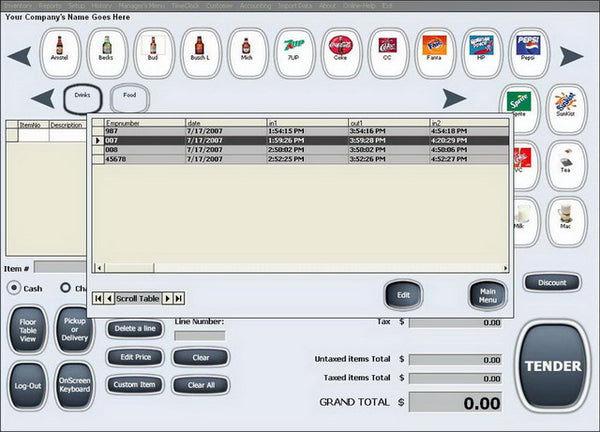The width and height of the screenshot is (600, 432).
Task: Add a Pepsi to the order
Action: (527, 48)
